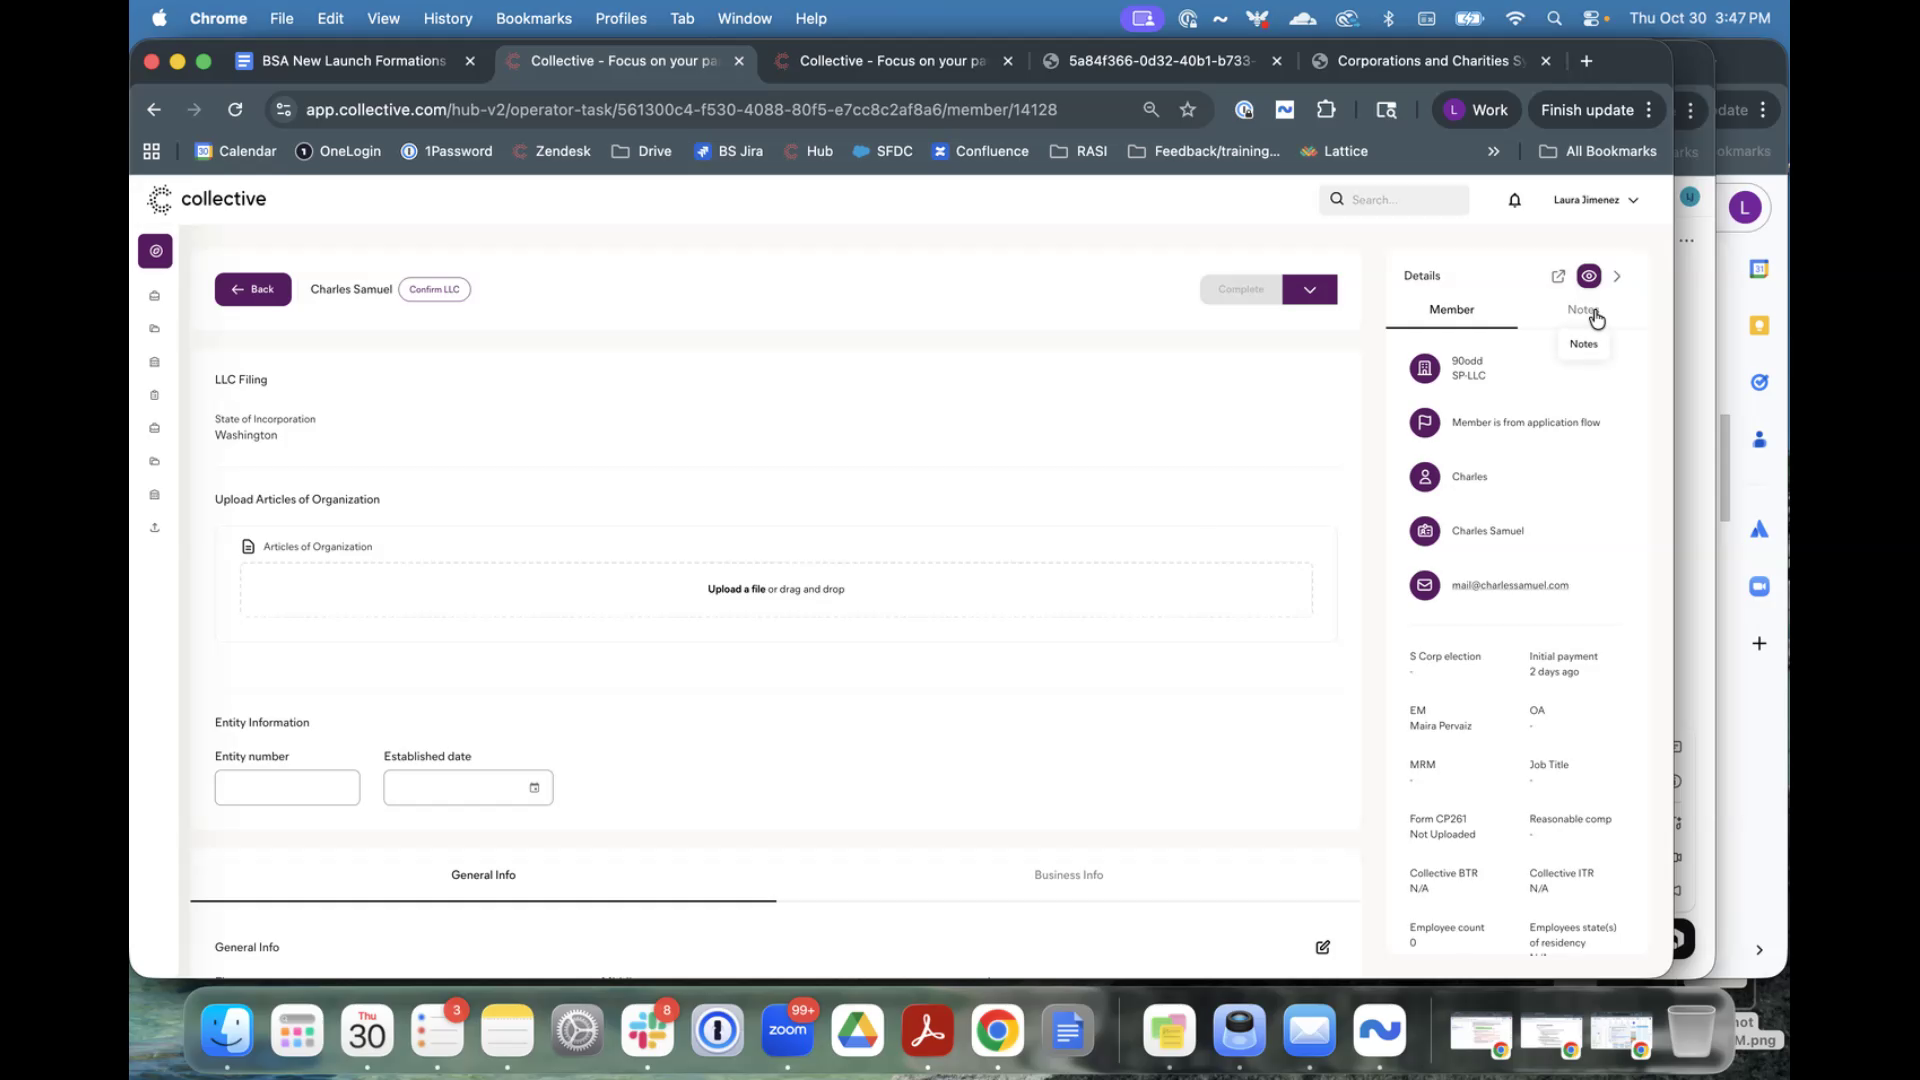1920x1080 pixels.
Task: Select the upload icon in left sidebar
Action: pyautogui.click(x=155, y=527)
